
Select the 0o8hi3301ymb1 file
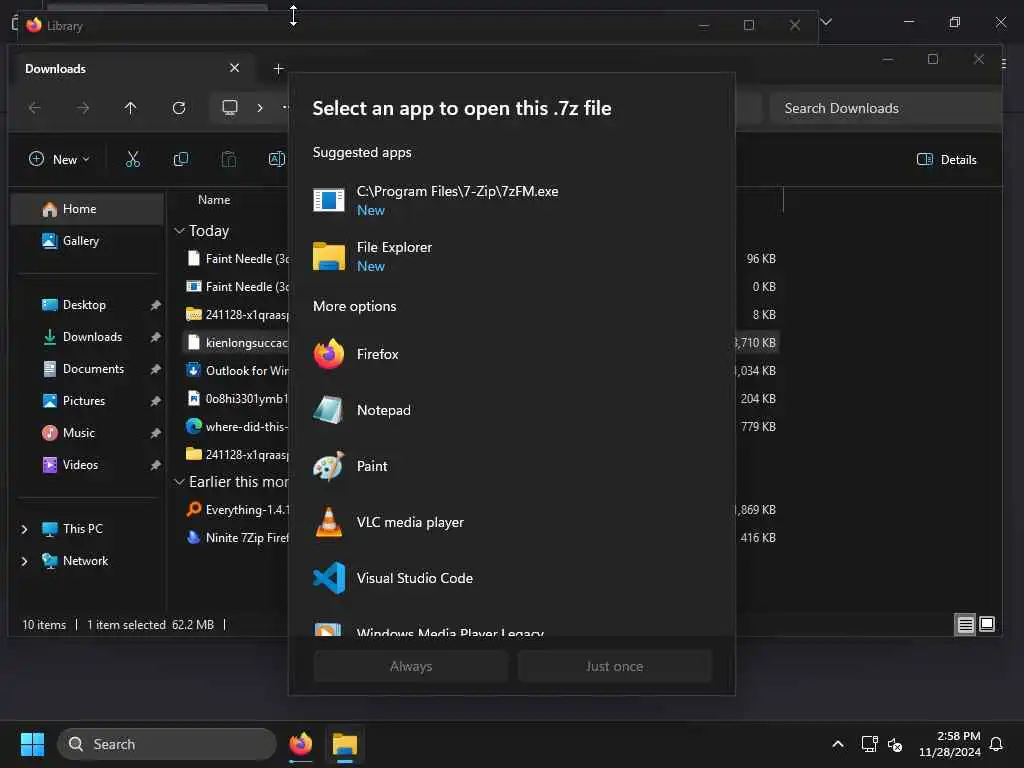(x=236, y=398)
